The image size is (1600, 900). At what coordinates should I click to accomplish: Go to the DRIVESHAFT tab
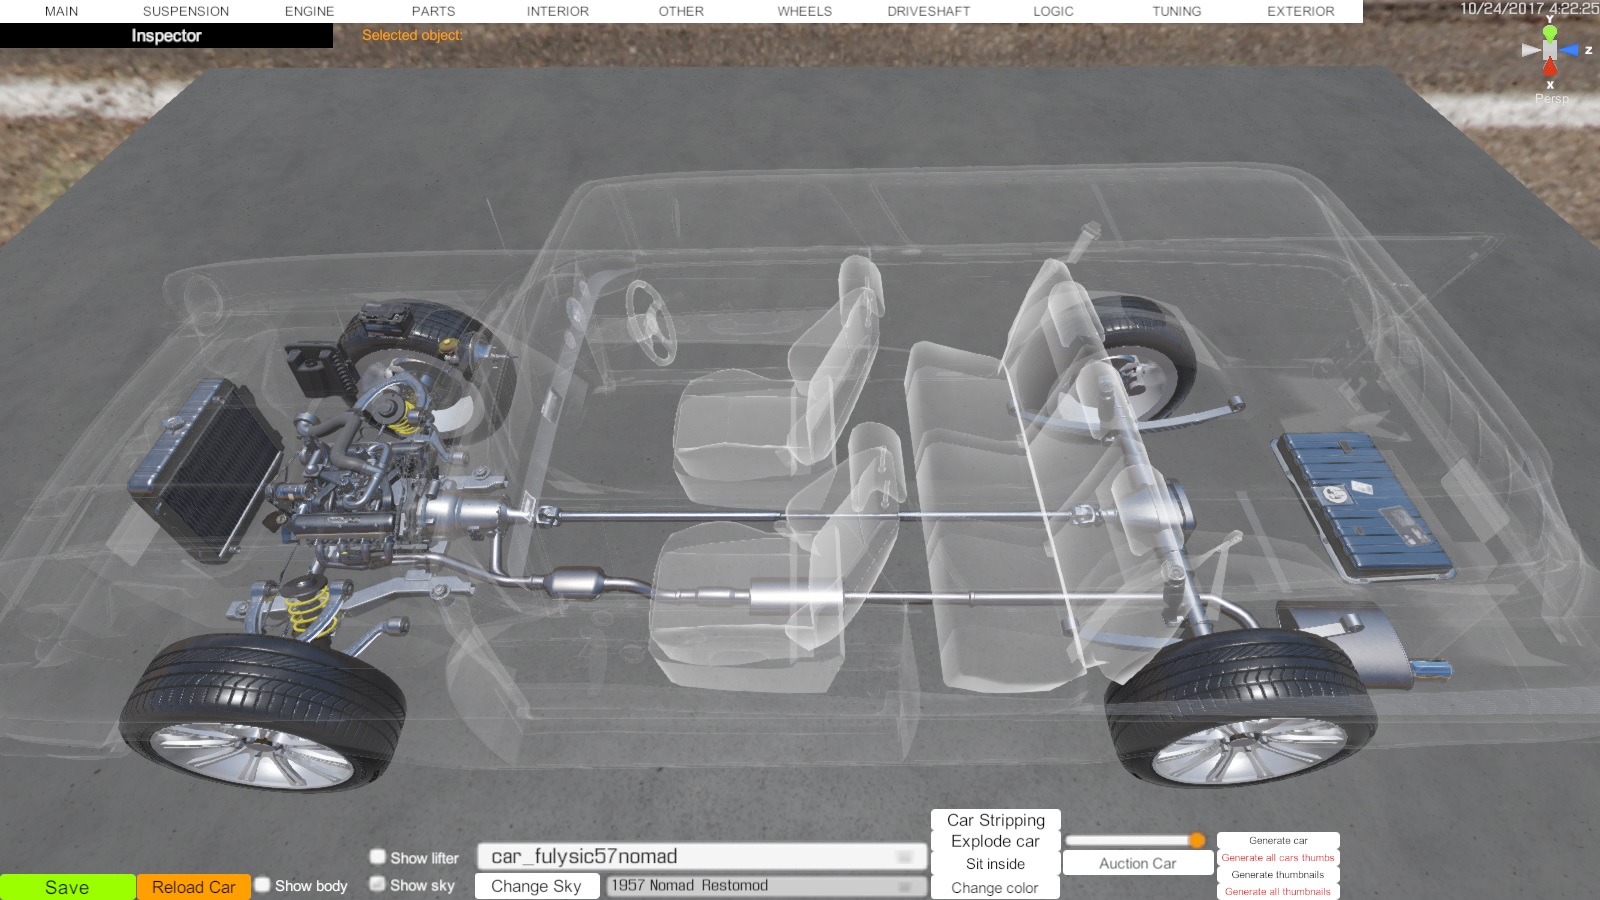tap(928, 11)
